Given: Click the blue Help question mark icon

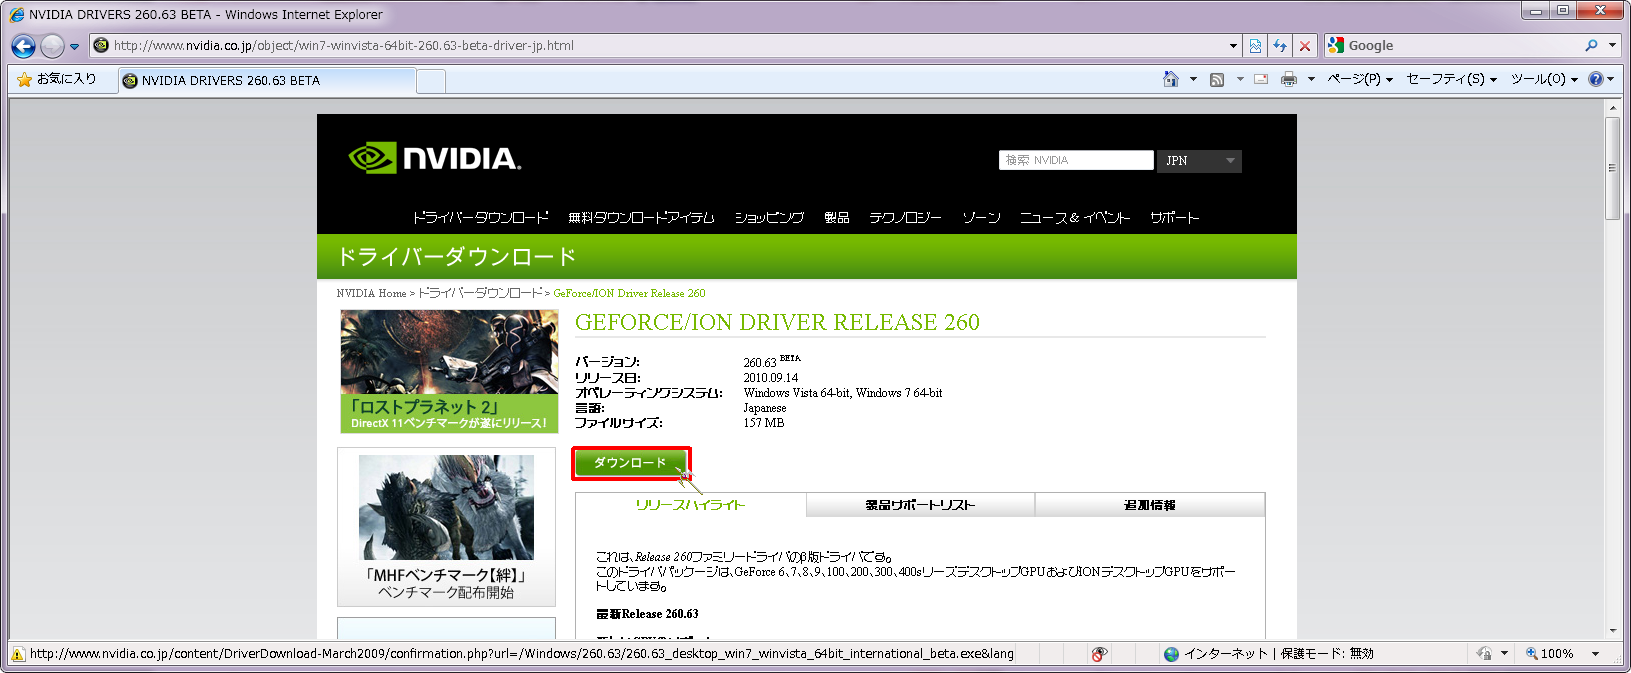Looking at the screenshot, I should tap(1596, 79).
